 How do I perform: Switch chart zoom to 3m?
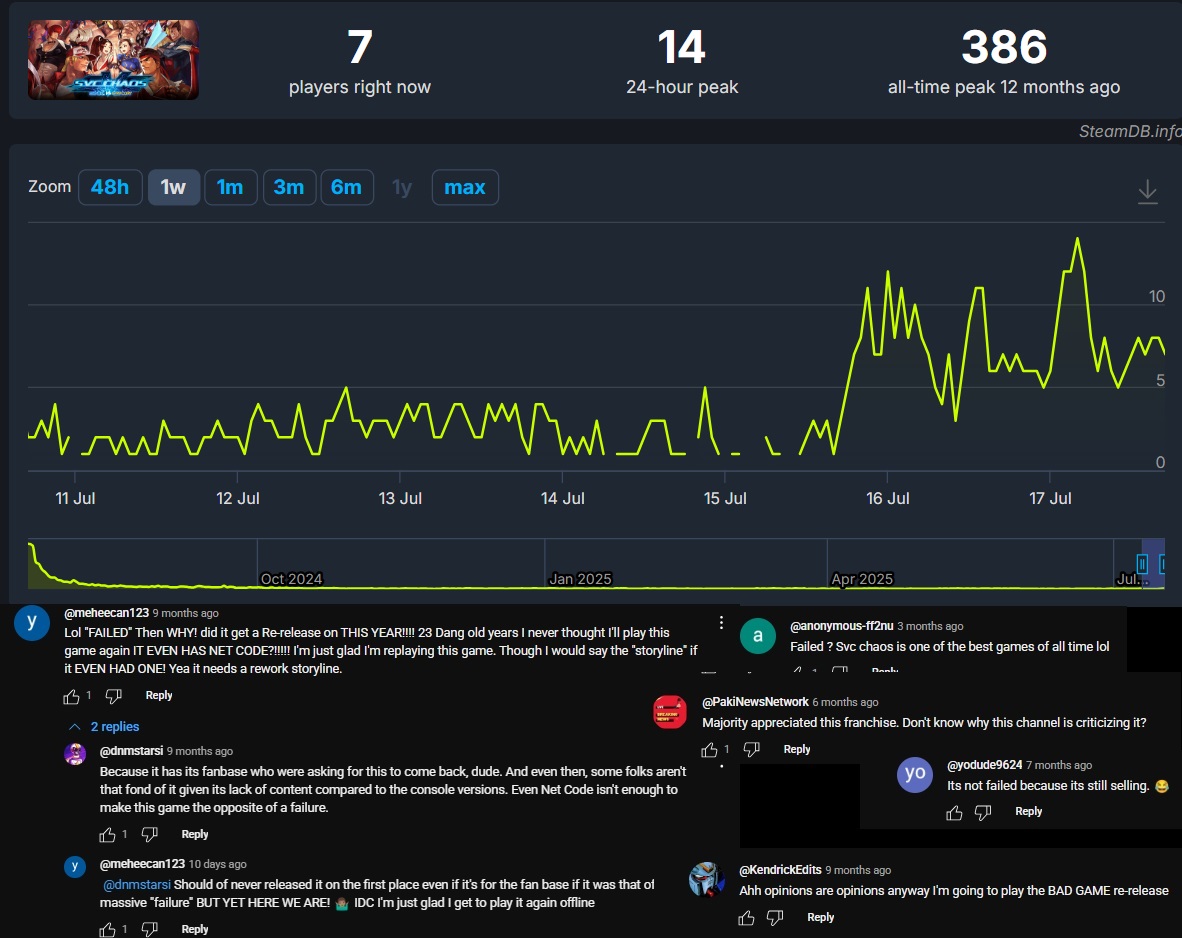pos(289,187)
